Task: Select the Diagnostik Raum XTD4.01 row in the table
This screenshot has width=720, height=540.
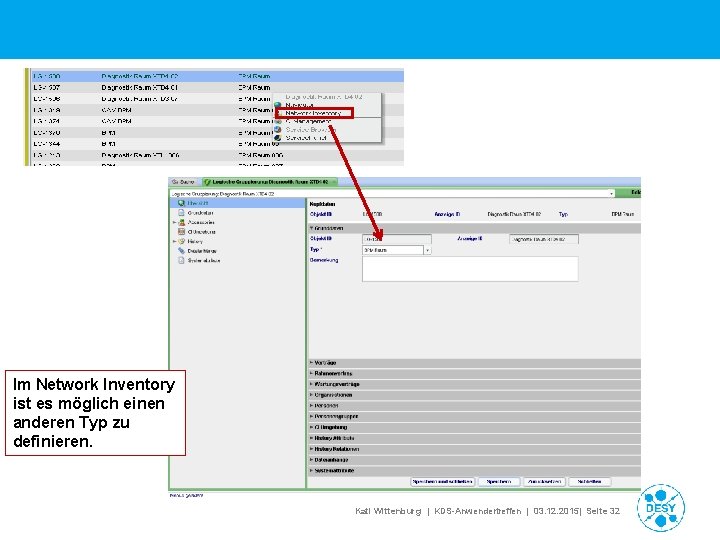Action: pyautogui.click(x=217, y=87)
